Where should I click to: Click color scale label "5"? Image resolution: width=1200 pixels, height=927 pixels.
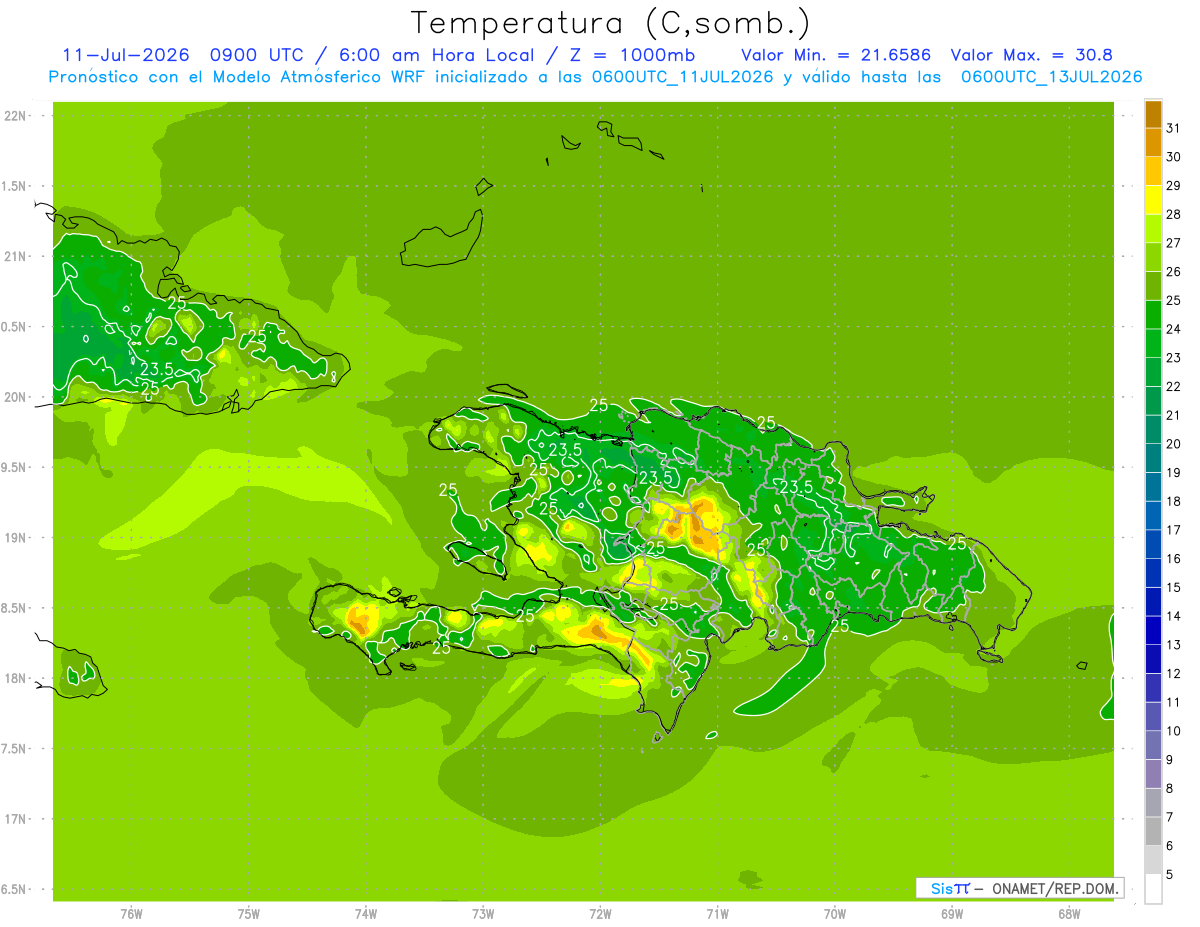click(1170, 875)
